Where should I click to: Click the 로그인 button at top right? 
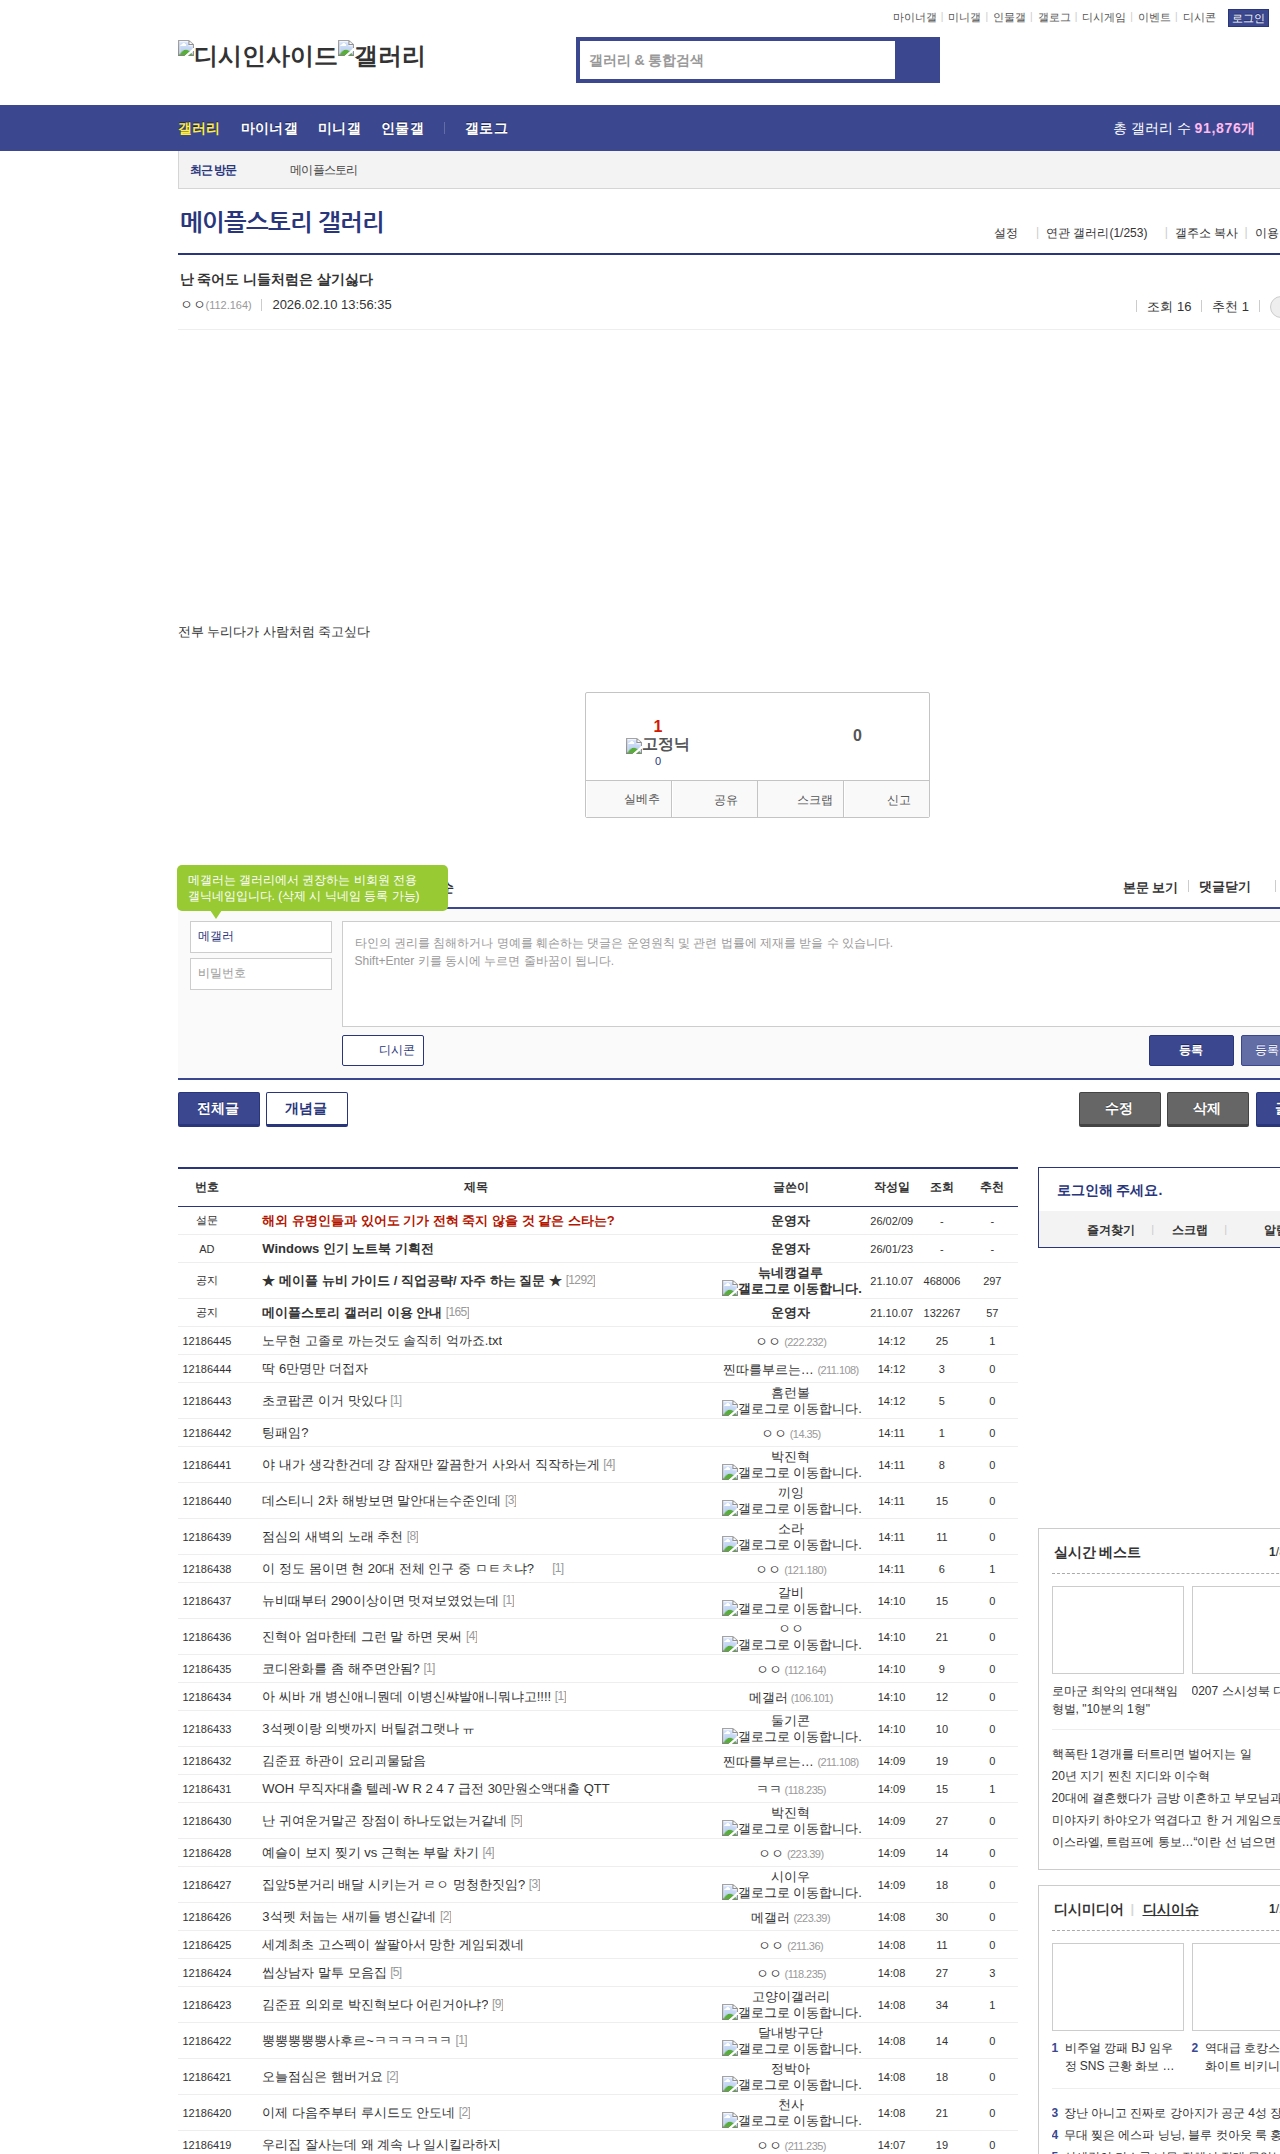1247,18
